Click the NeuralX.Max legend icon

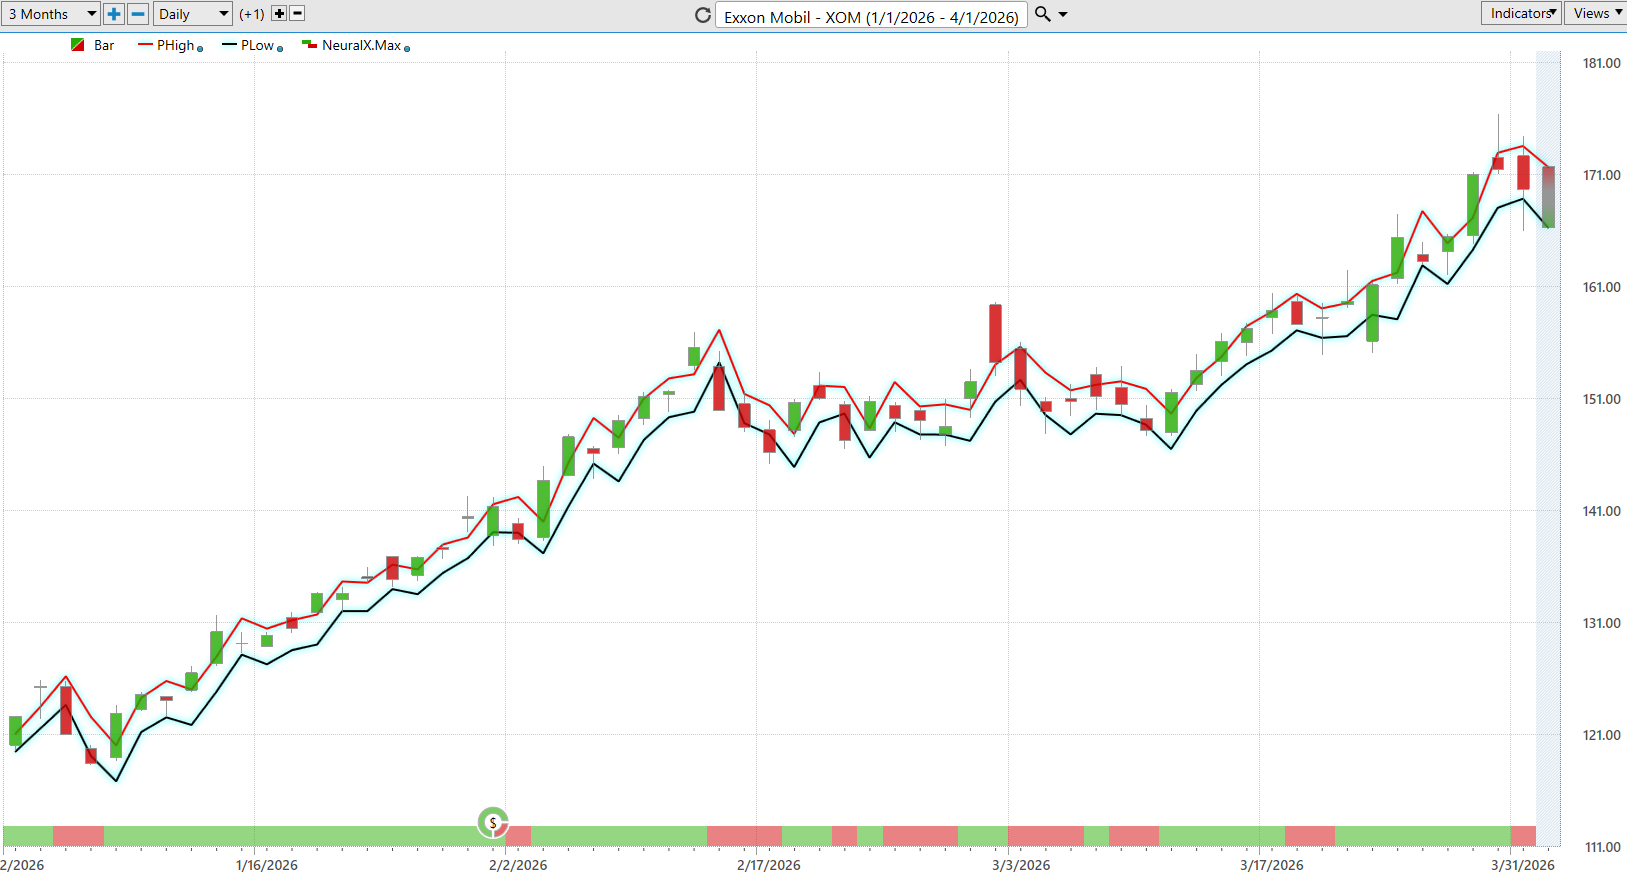click(309, 45)
